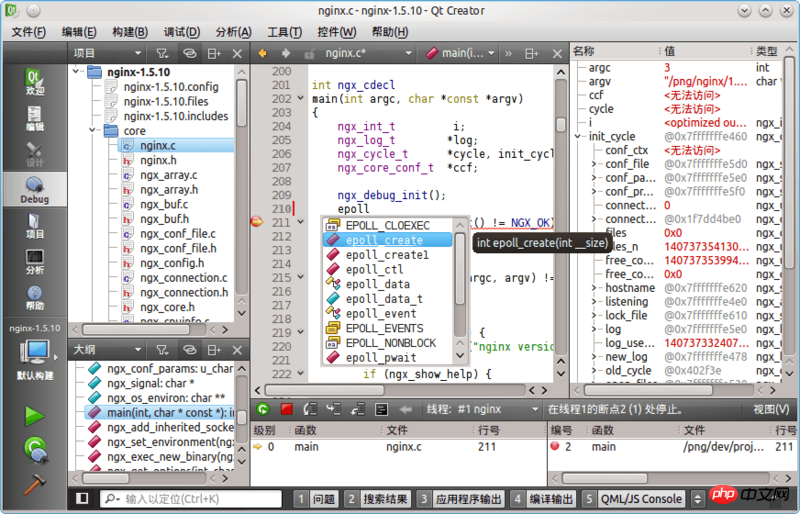The image size is (800, 514).
Task: Toggle breakpoint marker on line 211
Action: click(256, 222)
